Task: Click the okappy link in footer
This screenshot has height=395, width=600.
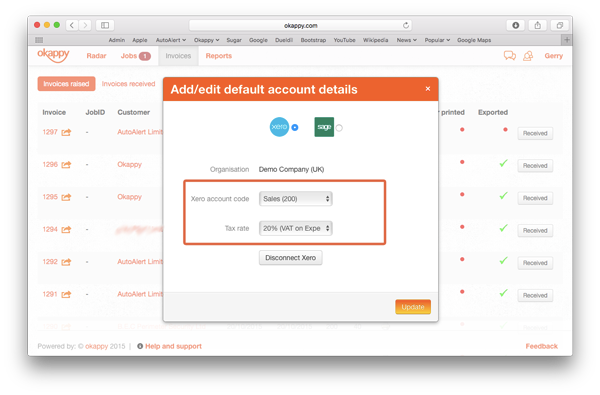Action: 96,346
